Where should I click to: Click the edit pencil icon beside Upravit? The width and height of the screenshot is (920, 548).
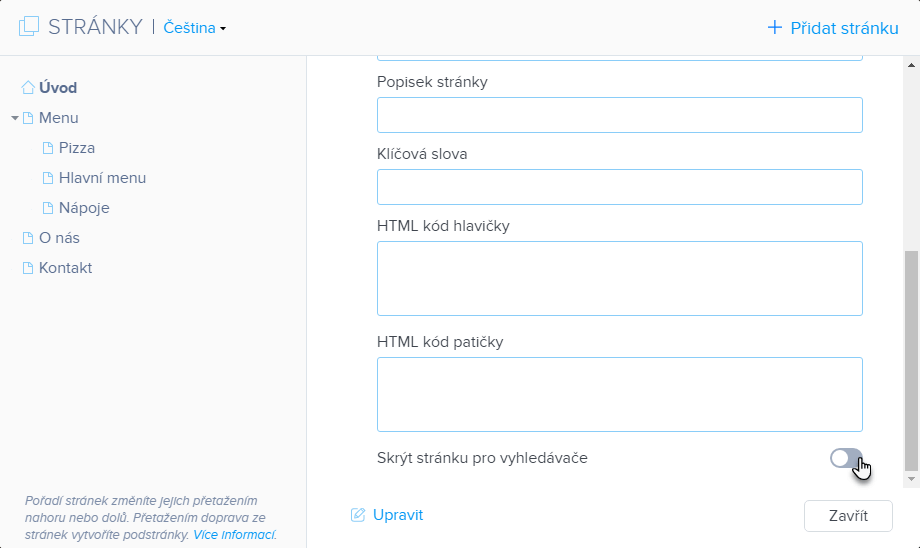(358, 515)
